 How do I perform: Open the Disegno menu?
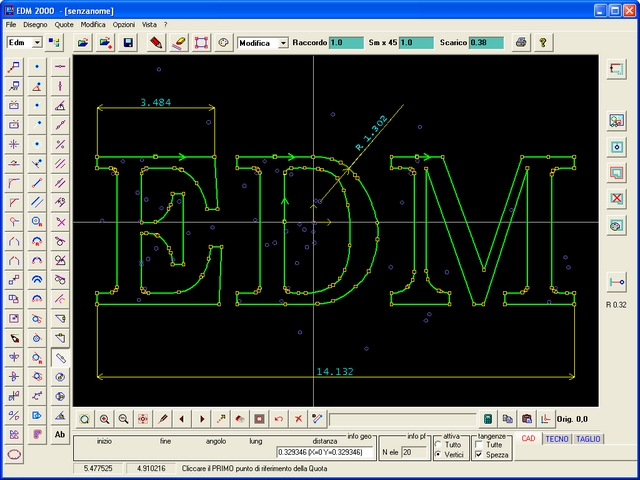[x=35, y=24]
